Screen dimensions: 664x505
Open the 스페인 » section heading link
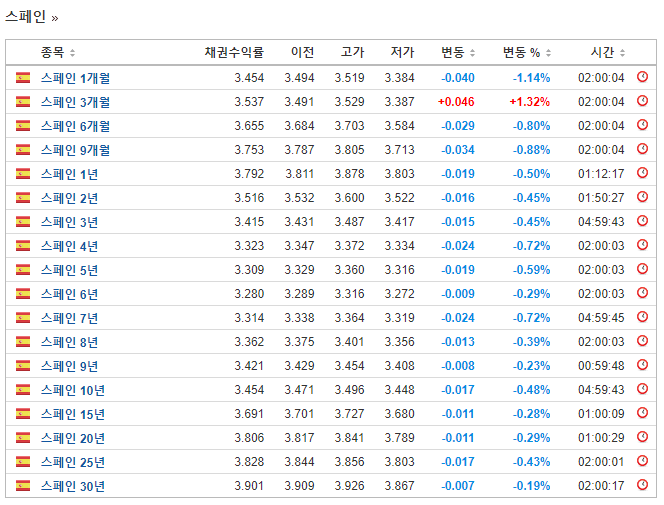click(32, 17)
